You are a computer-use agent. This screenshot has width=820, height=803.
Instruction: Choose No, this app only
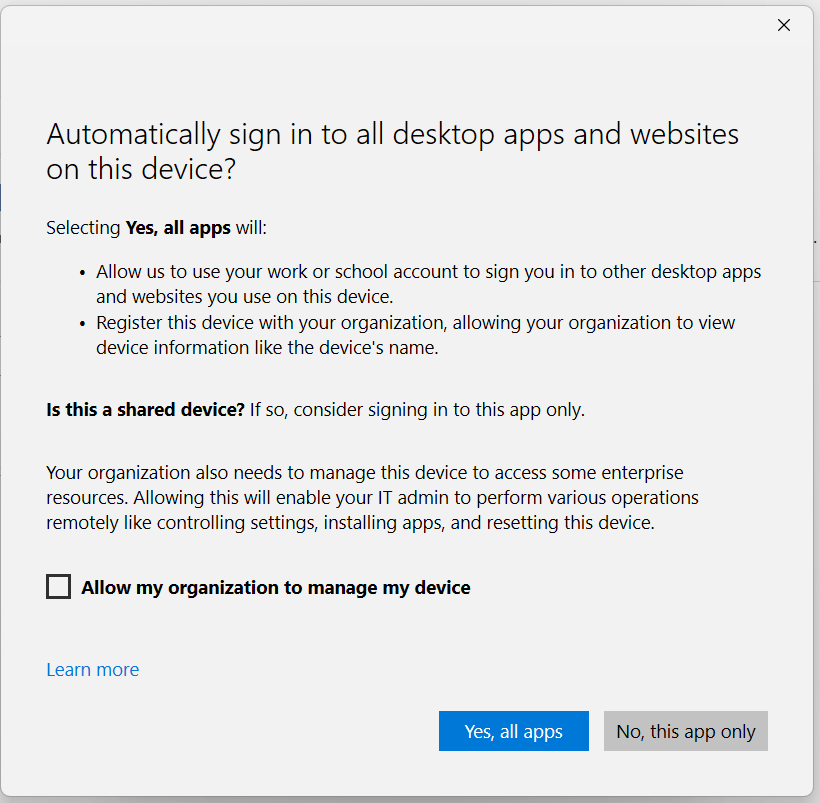pos(686,731)
